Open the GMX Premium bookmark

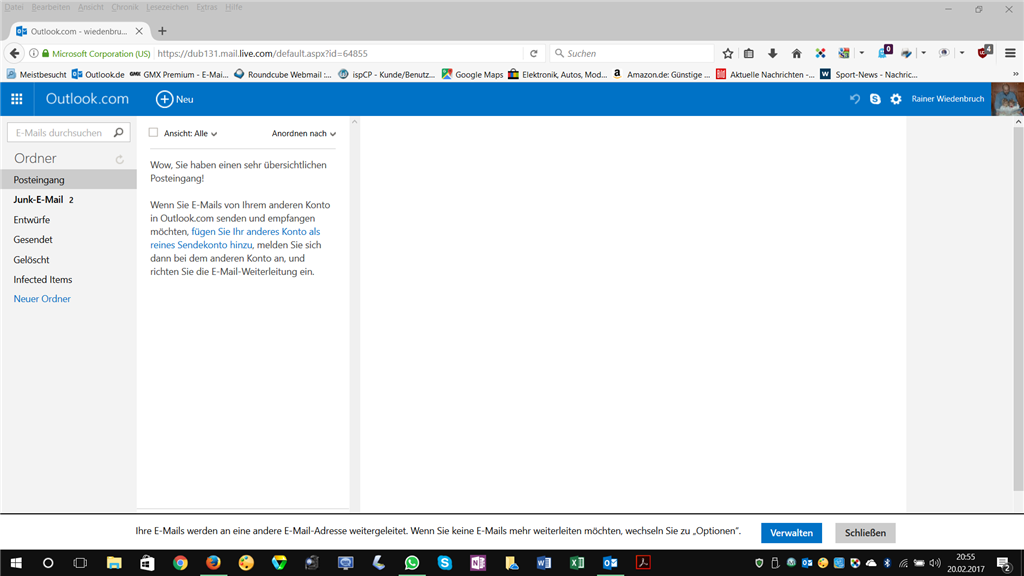tap(179, 74)
